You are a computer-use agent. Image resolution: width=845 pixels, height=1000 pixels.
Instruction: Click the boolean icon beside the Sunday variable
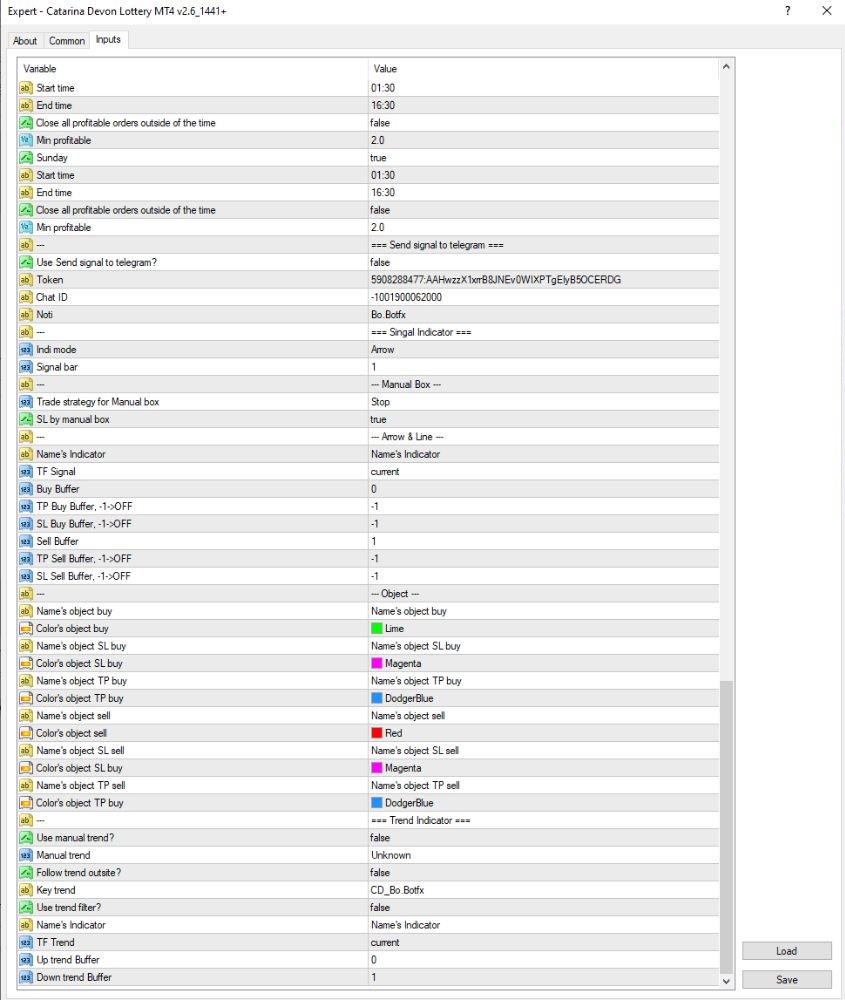point(26,158)
